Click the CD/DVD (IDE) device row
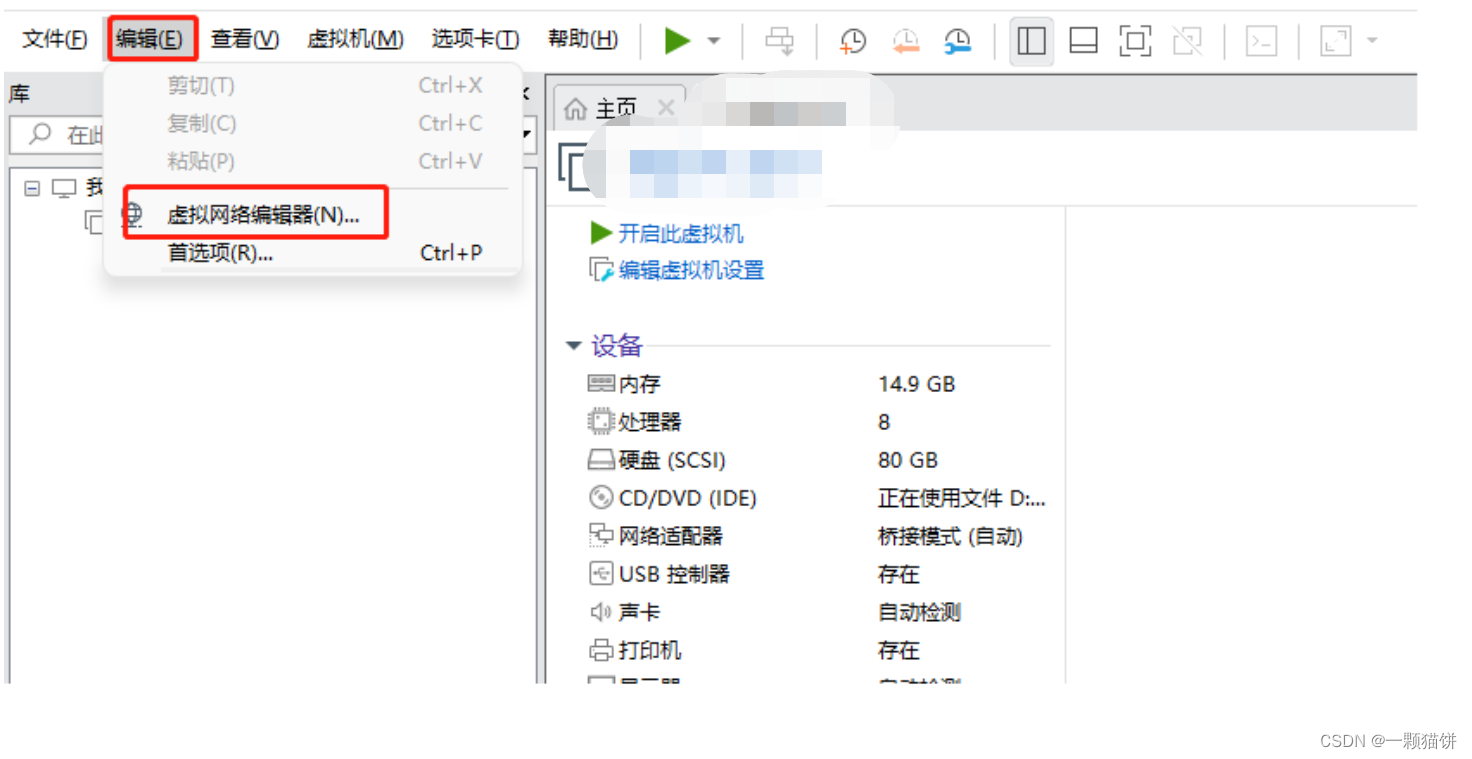The width and height of the screenshot is (1472, 759). click(x=816, y=498)
